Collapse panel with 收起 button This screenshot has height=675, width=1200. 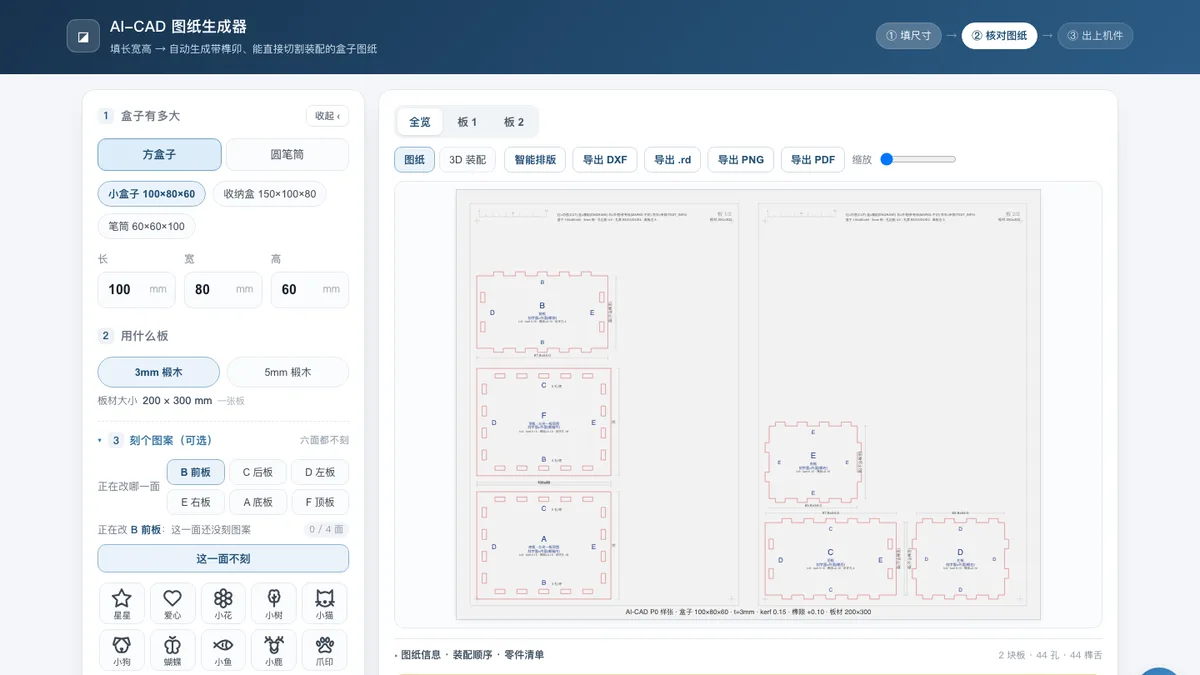327,116
